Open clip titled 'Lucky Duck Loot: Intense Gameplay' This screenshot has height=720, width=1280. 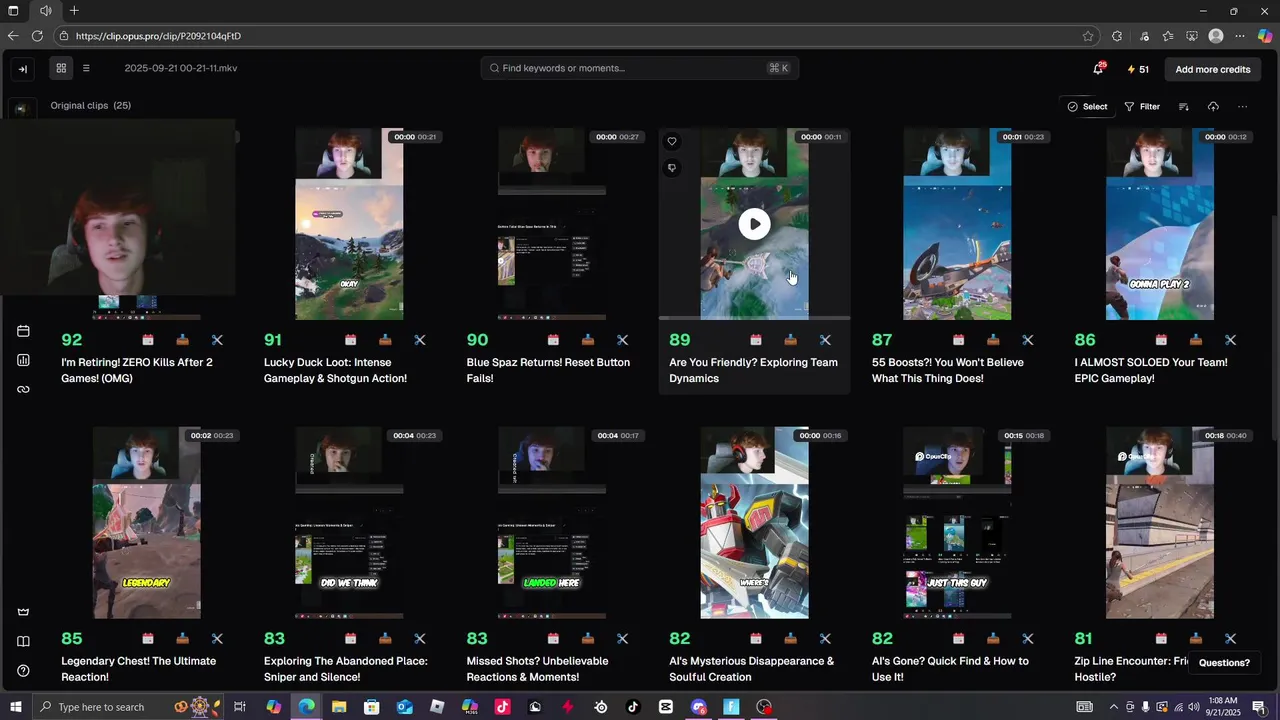(335, 370)
